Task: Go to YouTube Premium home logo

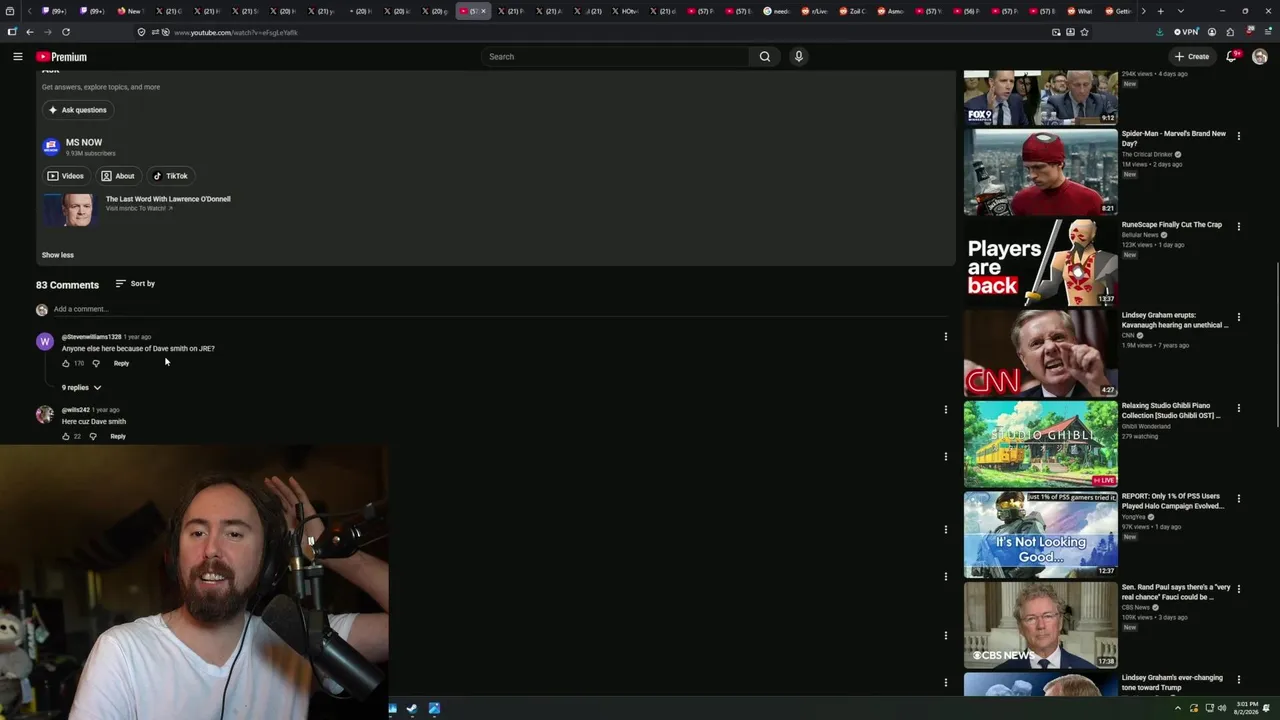Action: click(x=61, y=57)
